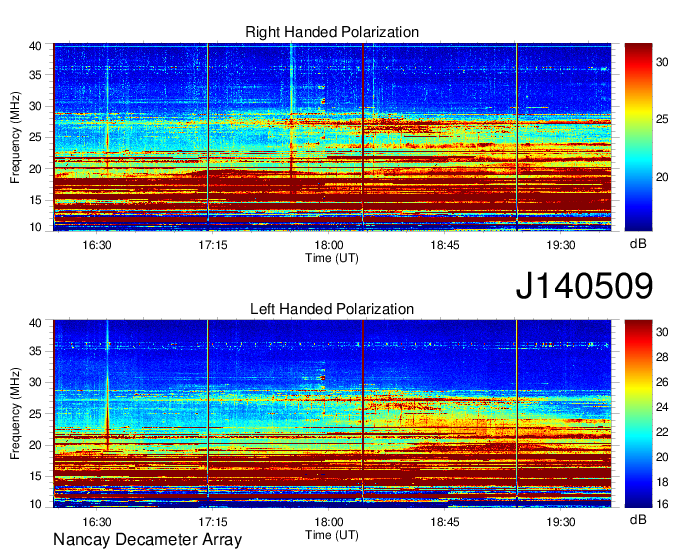Click the 15 MHz tick on lower plot
The image size is (680, 552).
(x=35, y=476)
